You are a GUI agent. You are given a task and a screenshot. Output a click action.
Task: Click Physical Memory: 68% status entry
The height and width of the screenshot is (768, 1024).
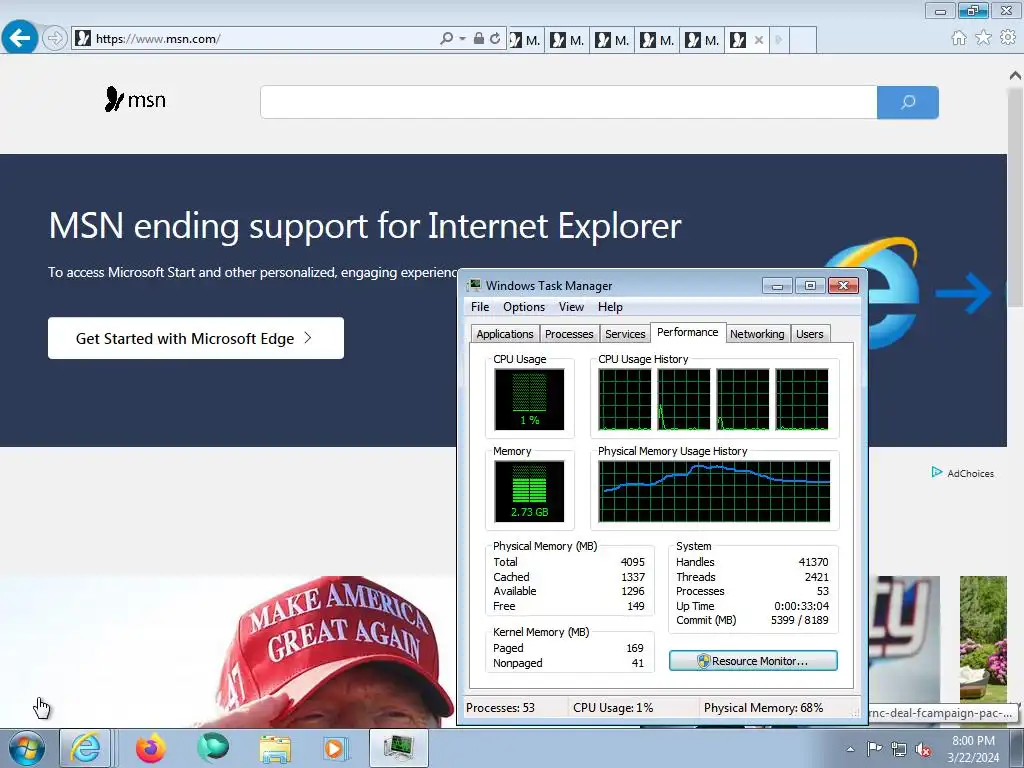point(763,708)
